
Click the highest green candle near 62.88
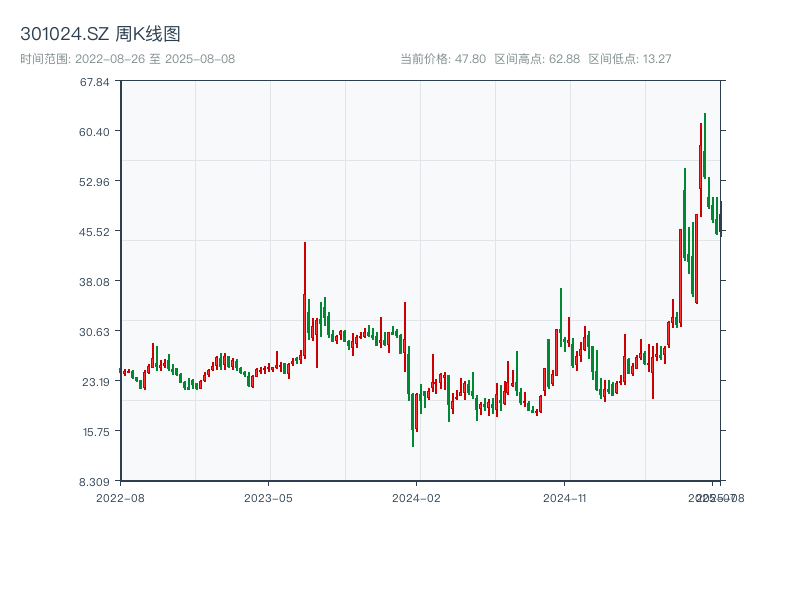(x=705, y=145)
